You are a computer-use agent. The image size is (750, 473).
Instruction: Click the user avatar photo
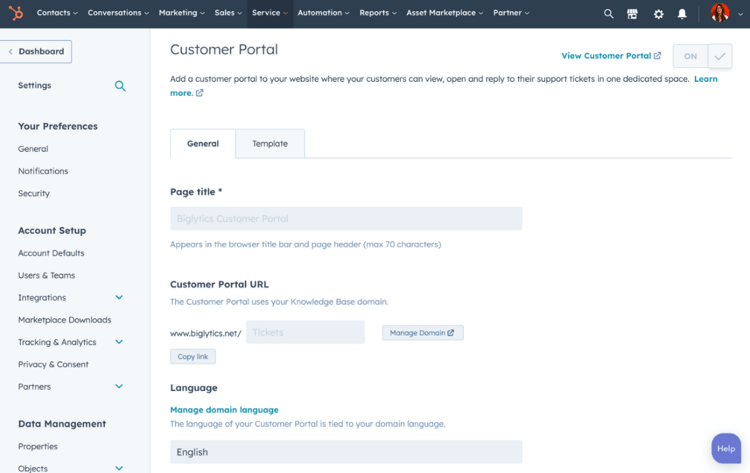719,13
